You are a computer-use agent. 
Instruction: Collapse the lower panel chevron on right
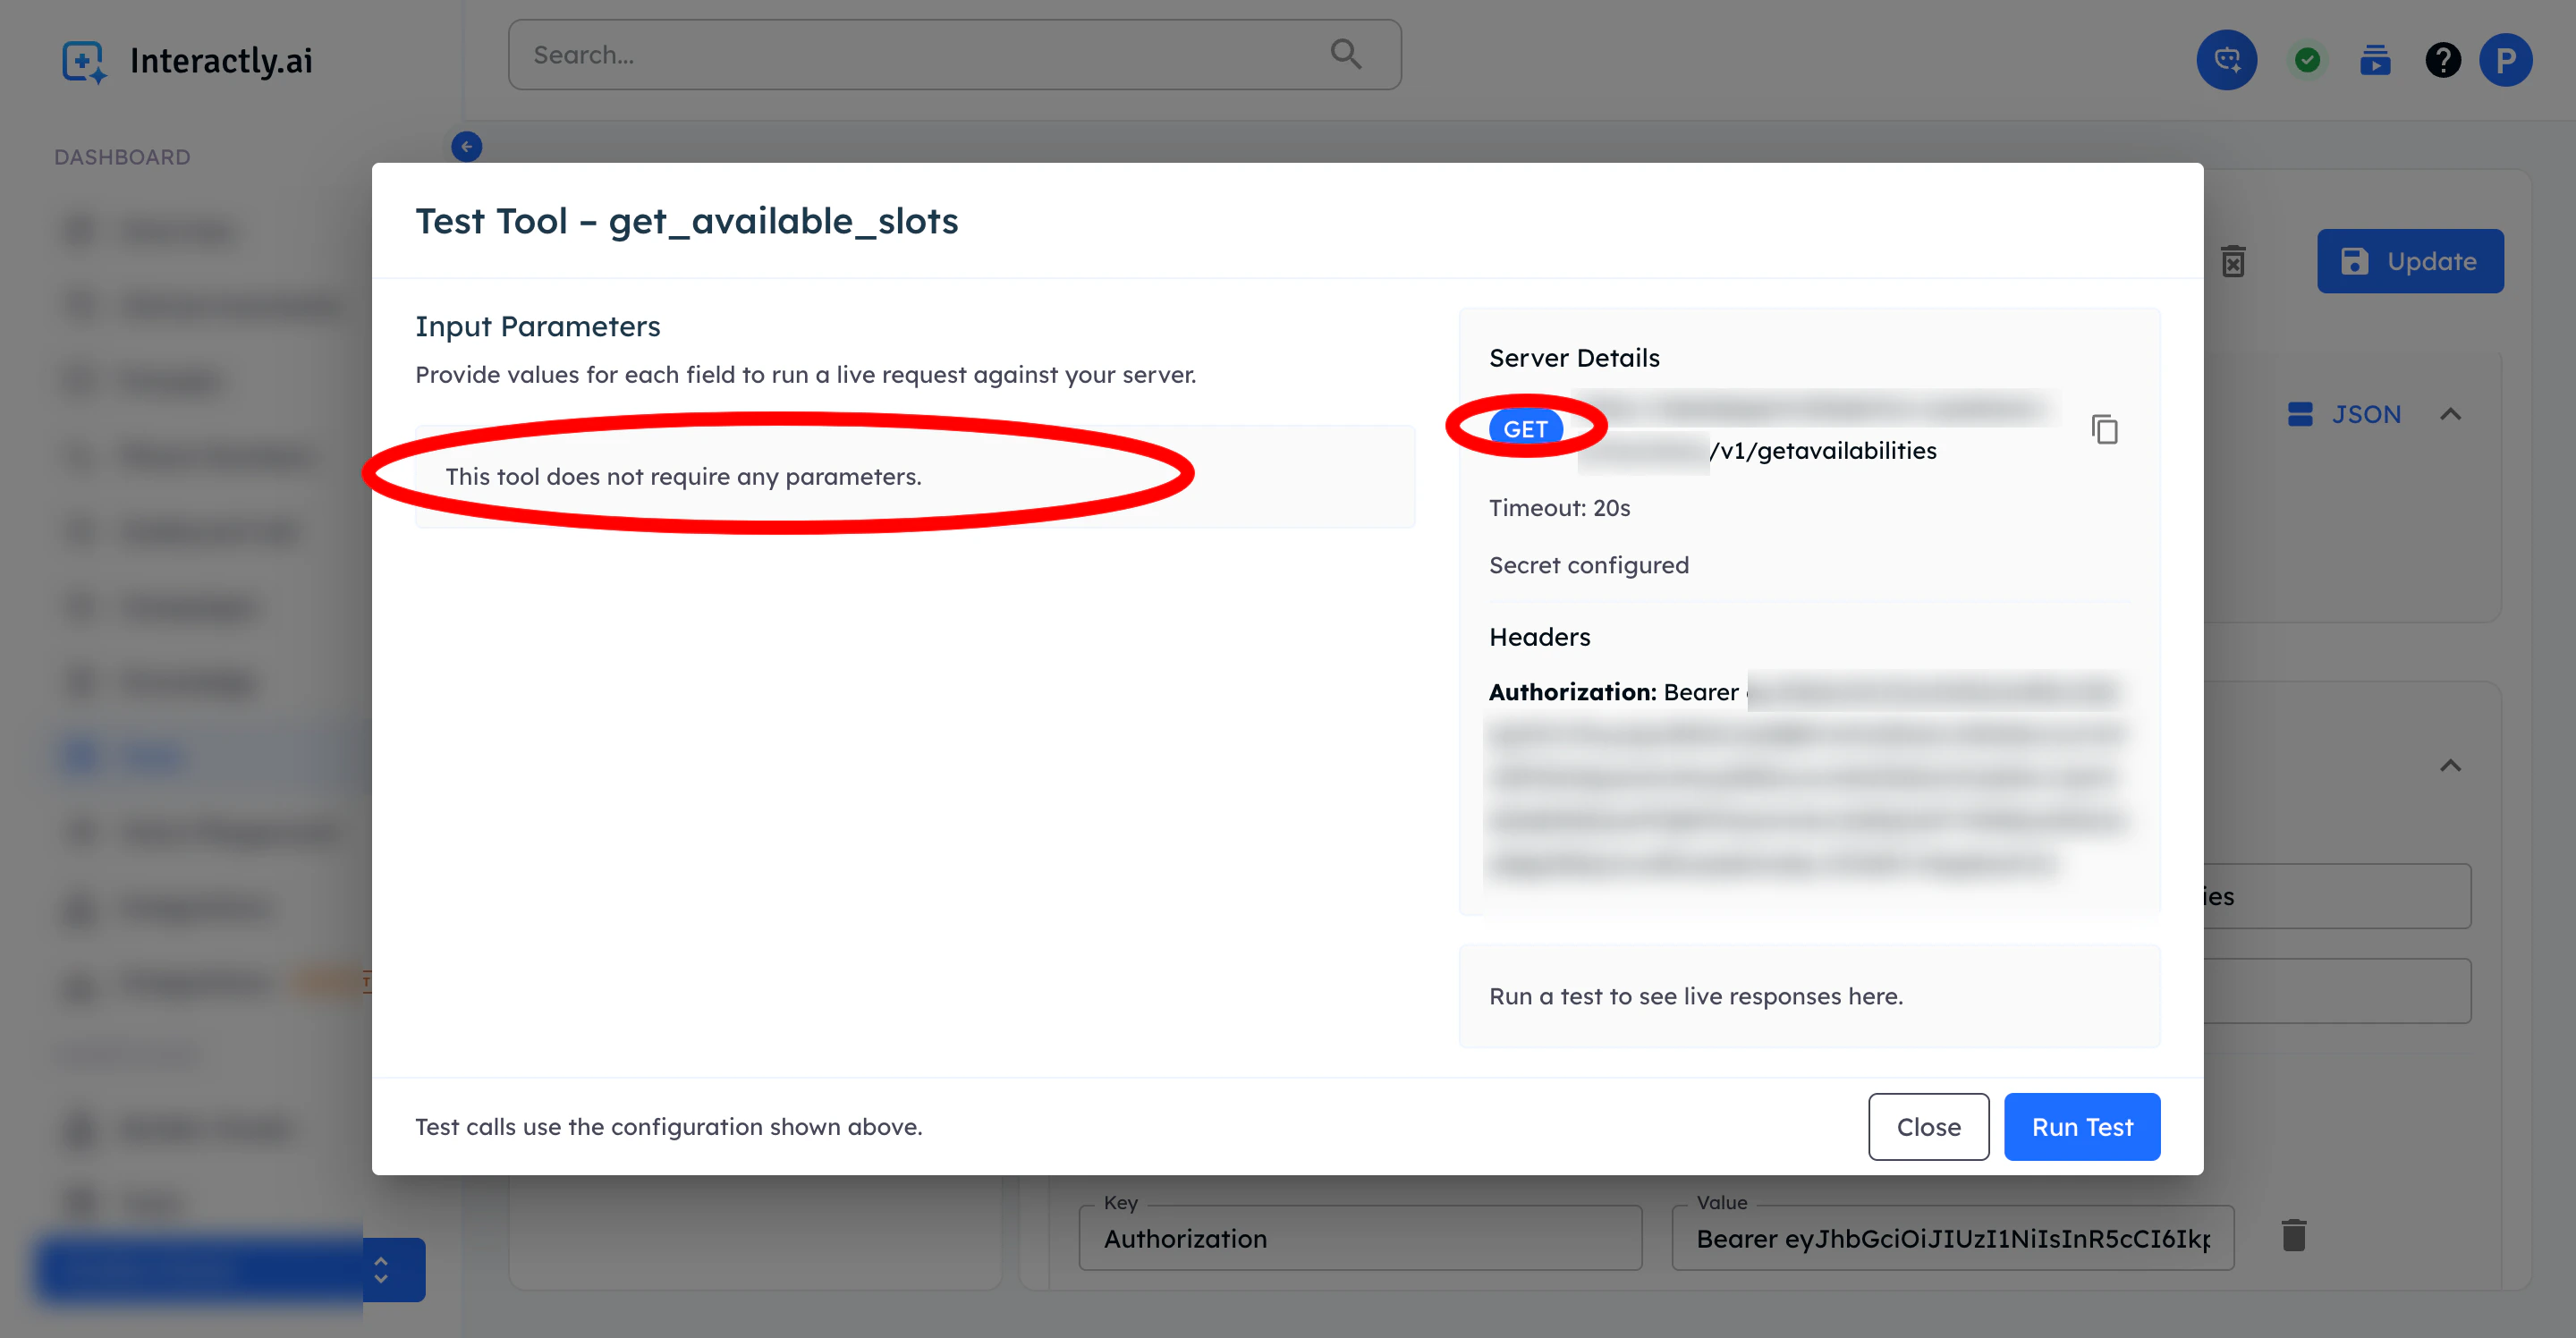pos(2450,766)
